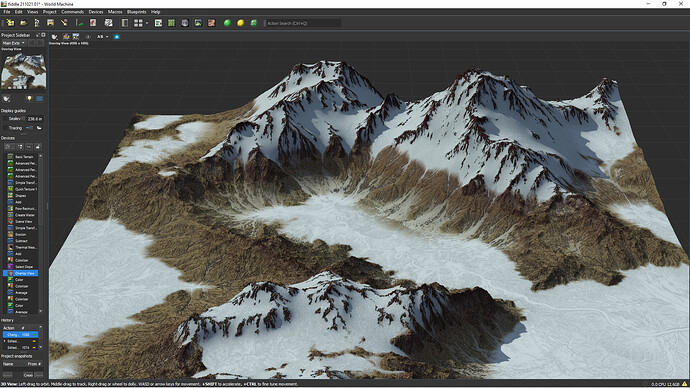Pop out the Project Sidebar panel
This screenshot has width=690, height=388.
[x=38, y=35]
